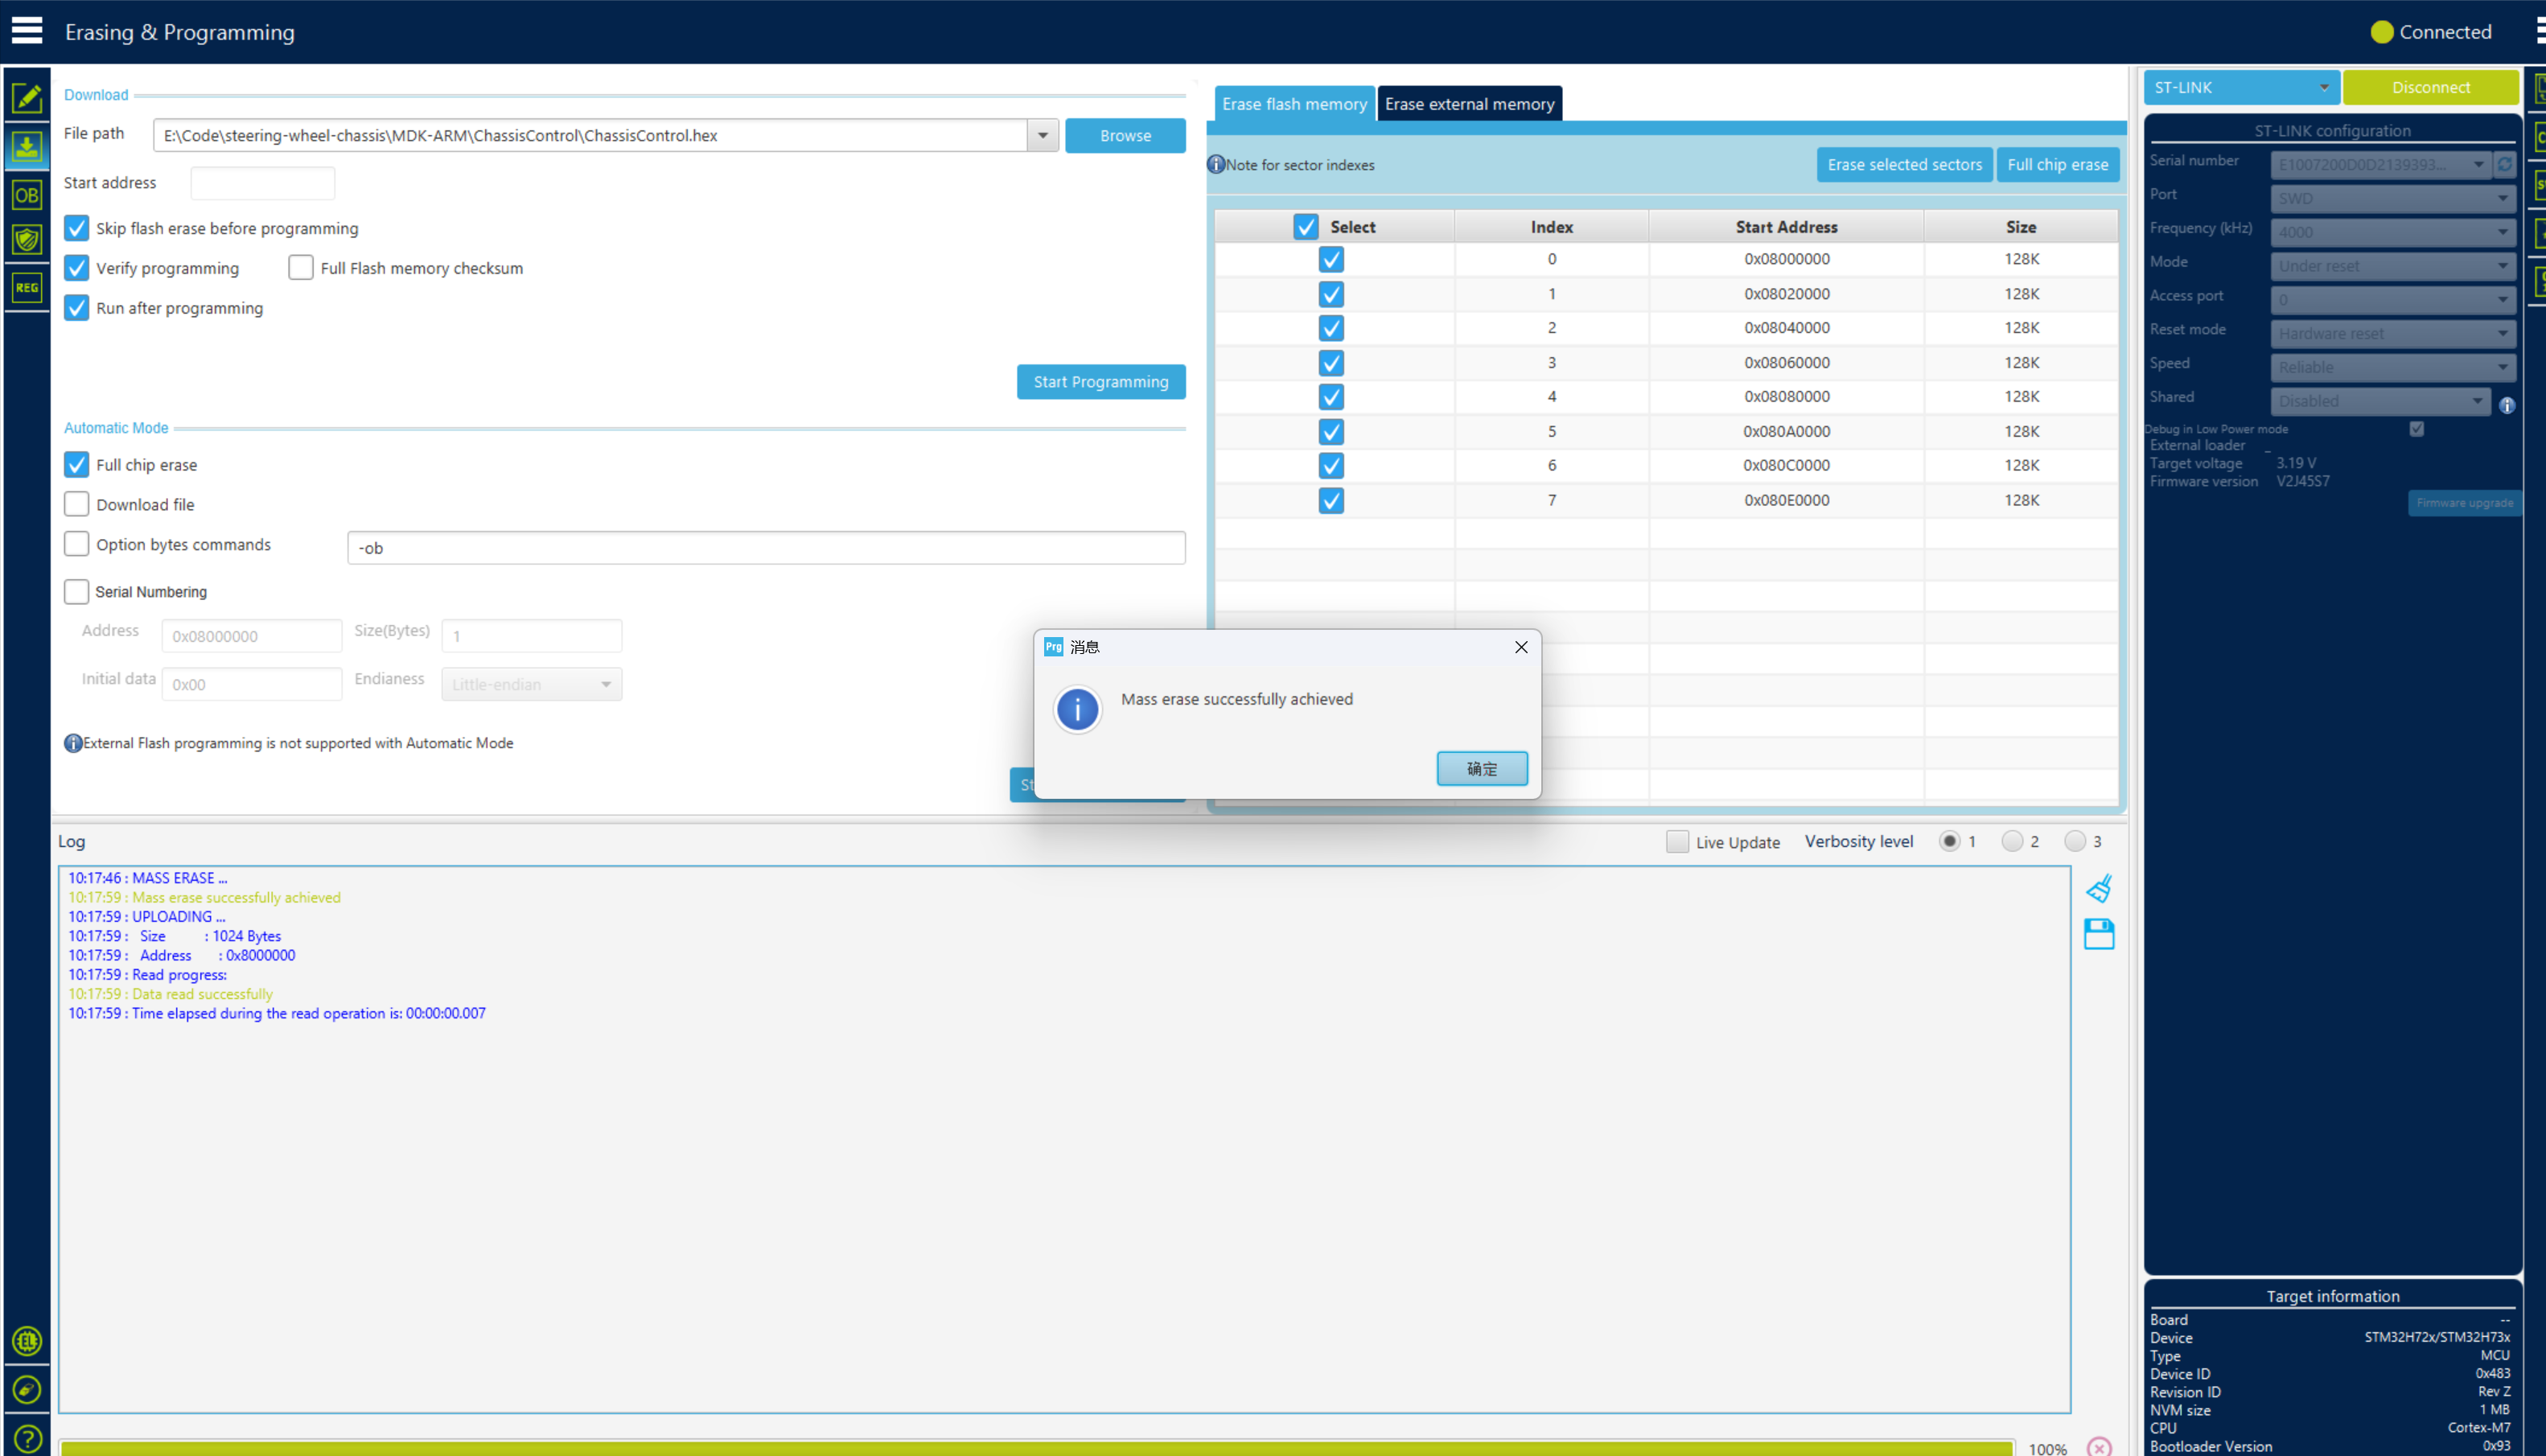Open the external tools icon above help
Viewport: 2546px width, 1456px height.
(27, 1390)
